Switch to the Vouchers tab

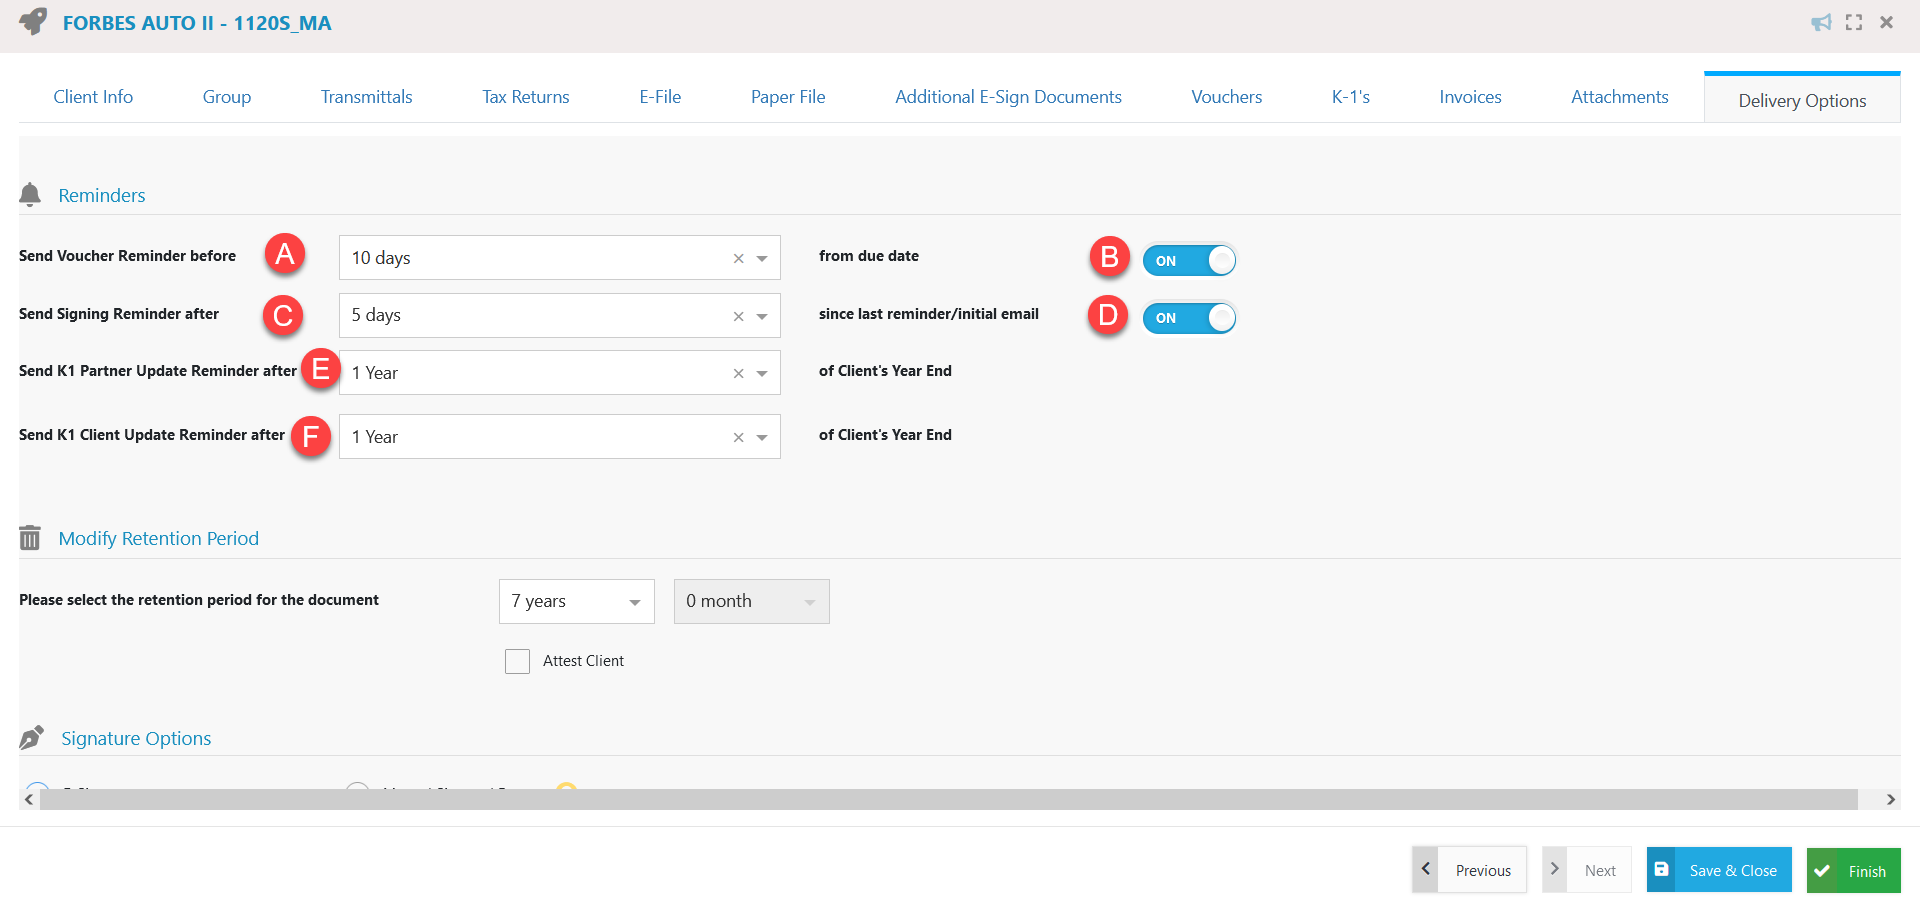point(1226,96)
